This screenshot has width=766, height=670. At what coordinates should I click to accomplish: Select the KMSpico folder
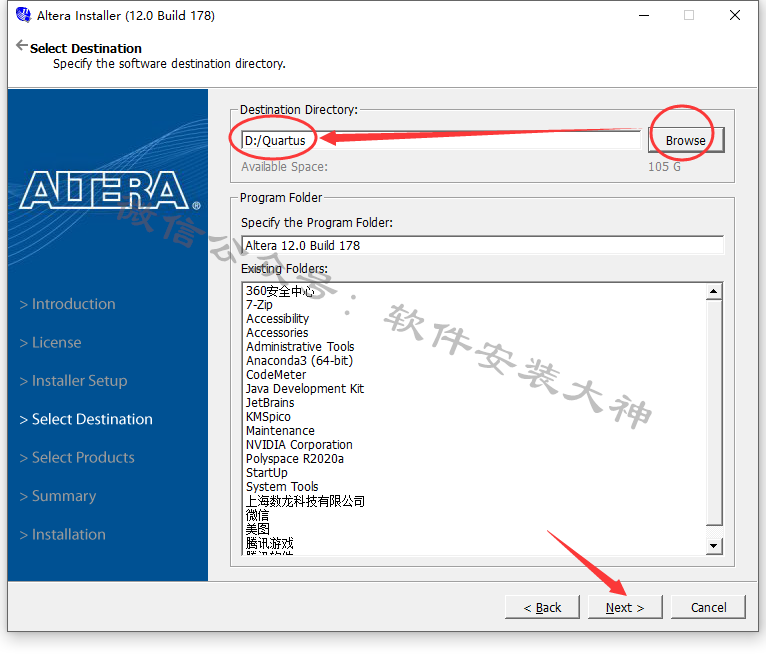coord(268,417)
